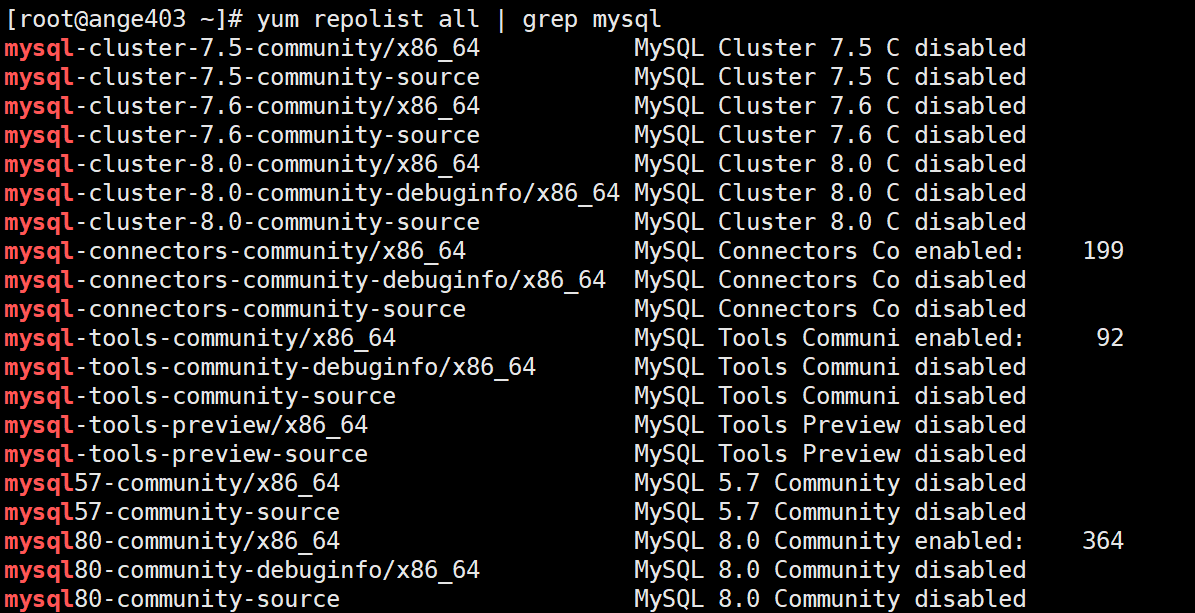
Task: Click 'MySQL 5.7 Community' on mysql57-community/x86_64 row
Action: click(x=767, y=483)
